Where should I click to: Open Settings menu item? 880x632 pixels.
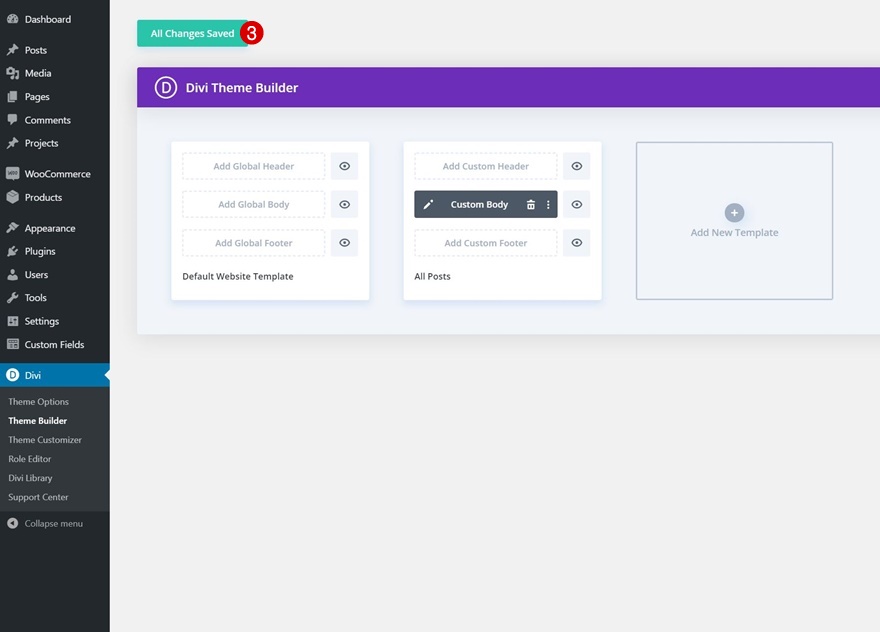54,321
